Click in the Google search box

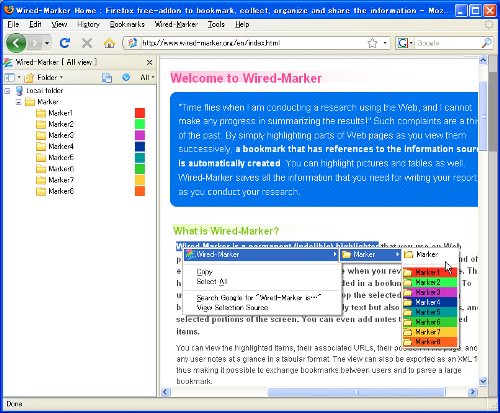click(x=447, y=43)
